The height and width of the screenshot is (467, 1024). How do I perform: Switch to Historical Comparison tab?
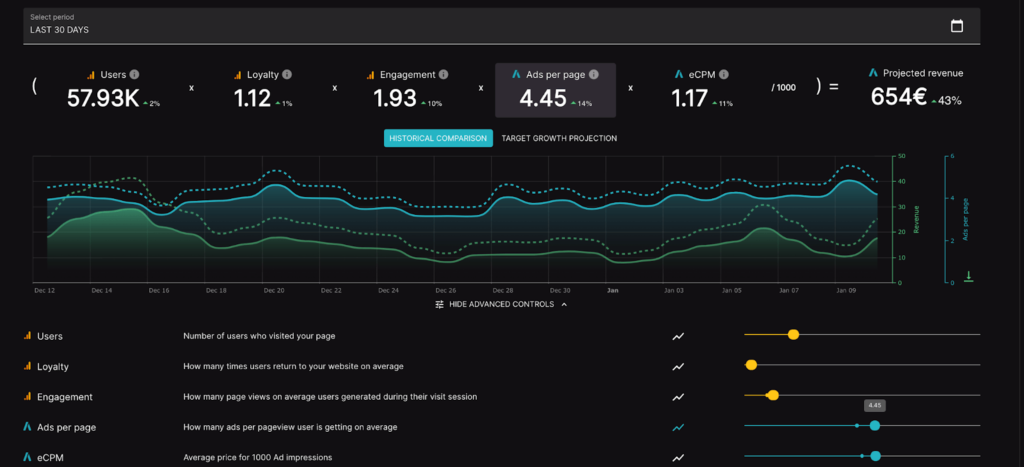coord(438,138)
